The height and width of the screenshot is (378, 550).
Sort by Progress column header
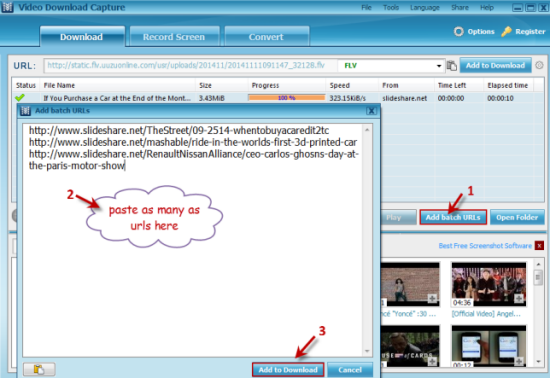click(x=287, y=85)
